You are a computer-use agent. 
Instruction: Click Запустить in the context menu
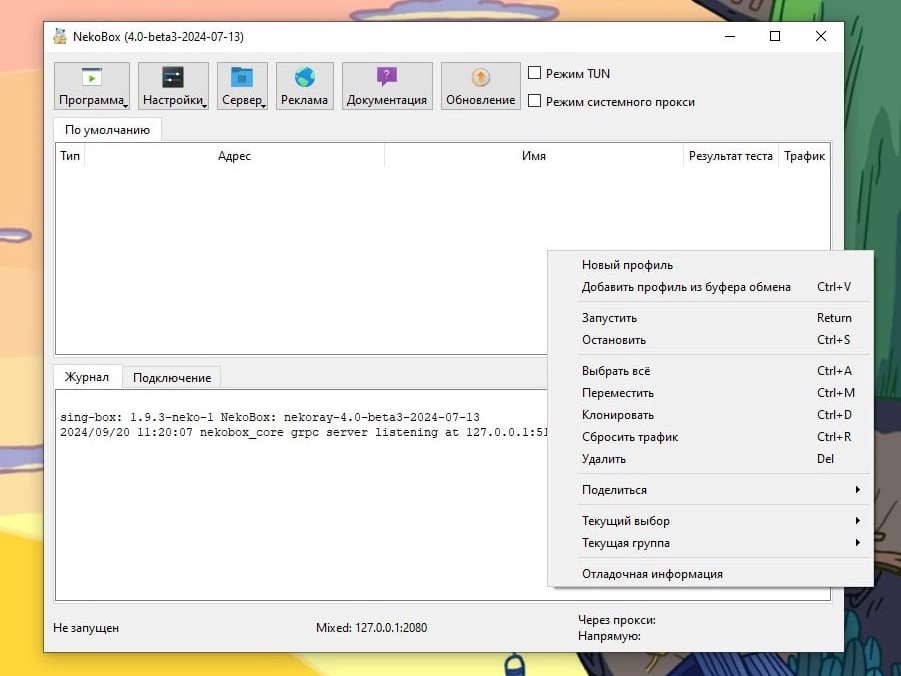coord(609,318)
